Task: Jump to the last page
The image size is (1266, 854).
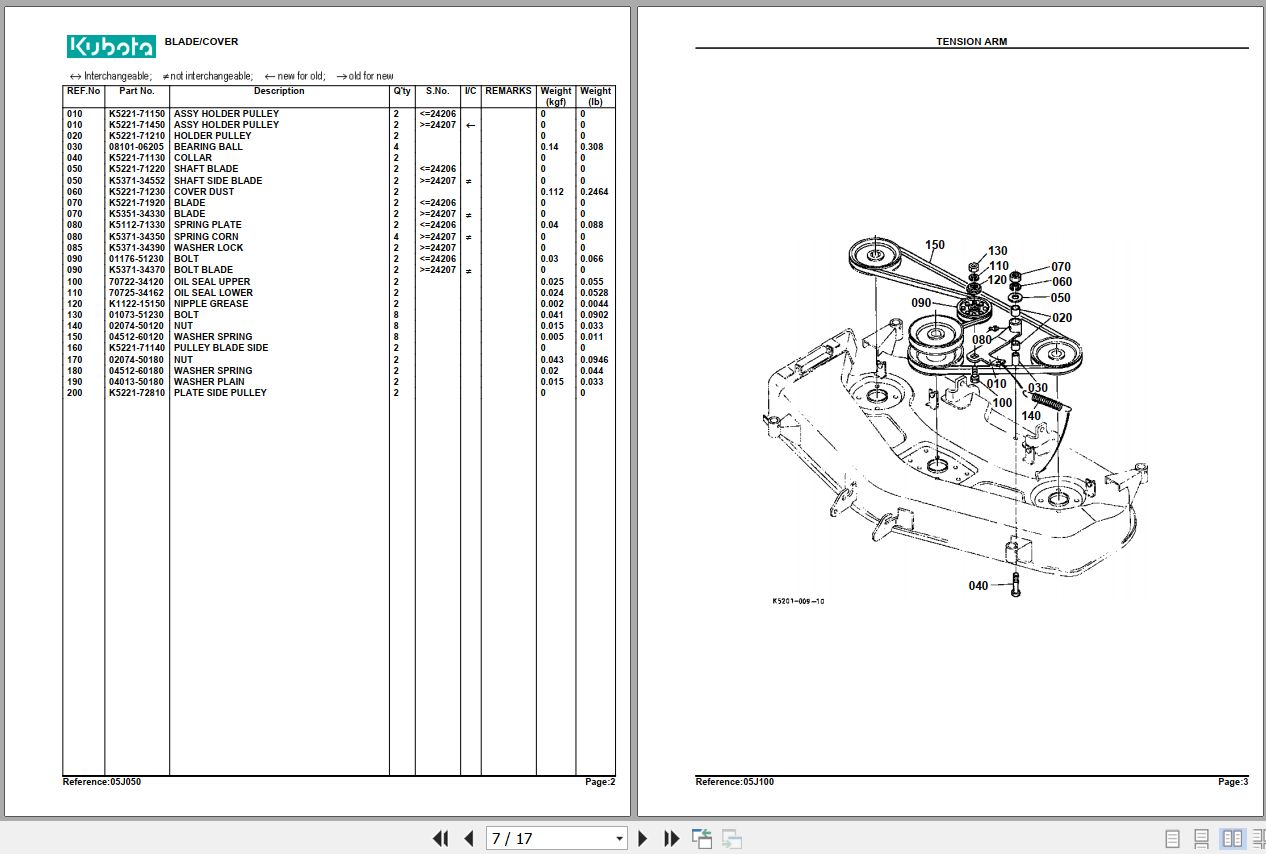Action: (671, 838)
